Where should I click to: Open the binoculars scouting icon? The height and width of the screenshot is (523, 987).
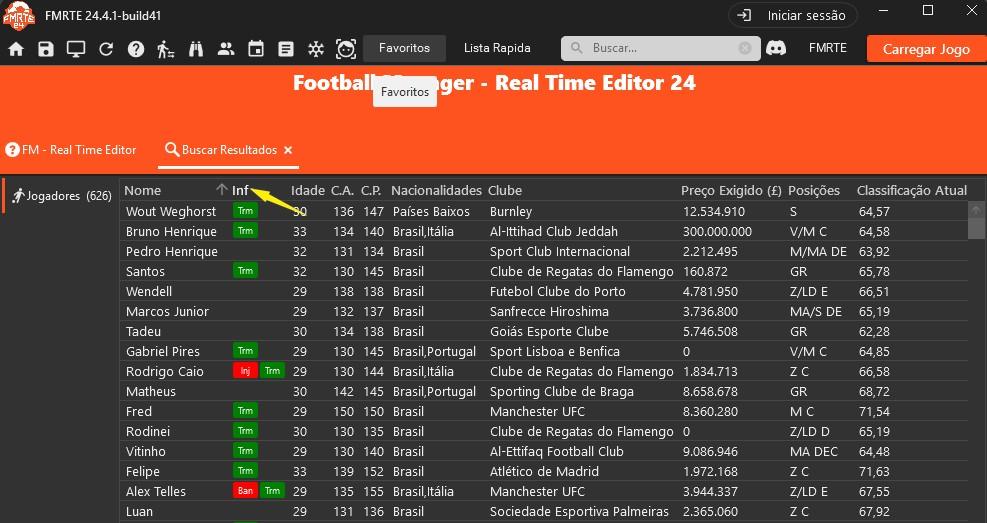(x=196, y=49)
